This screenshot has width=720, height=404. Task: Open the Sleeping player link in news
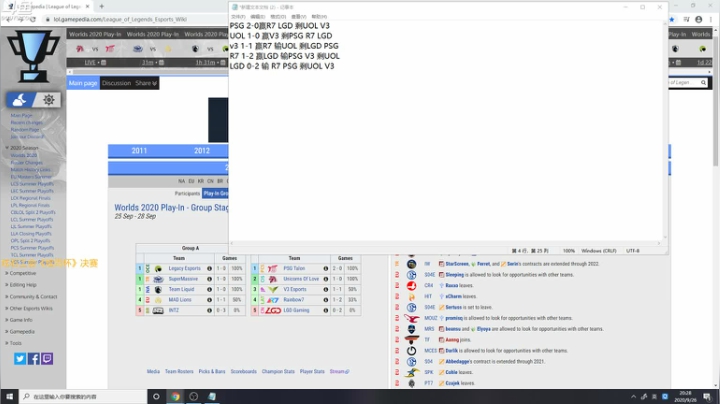point(455,275)
